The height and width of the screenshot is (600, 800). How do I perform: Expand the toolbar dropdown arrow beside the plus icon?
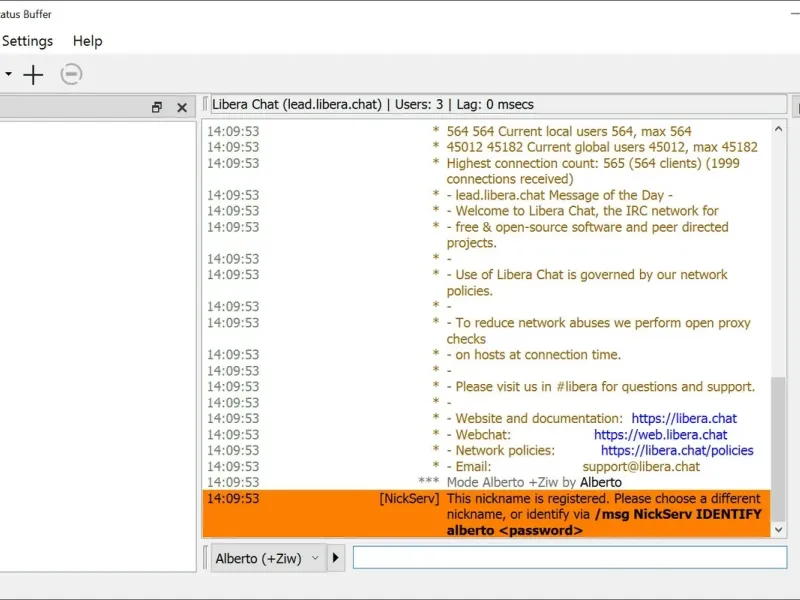tap(9, 74)
